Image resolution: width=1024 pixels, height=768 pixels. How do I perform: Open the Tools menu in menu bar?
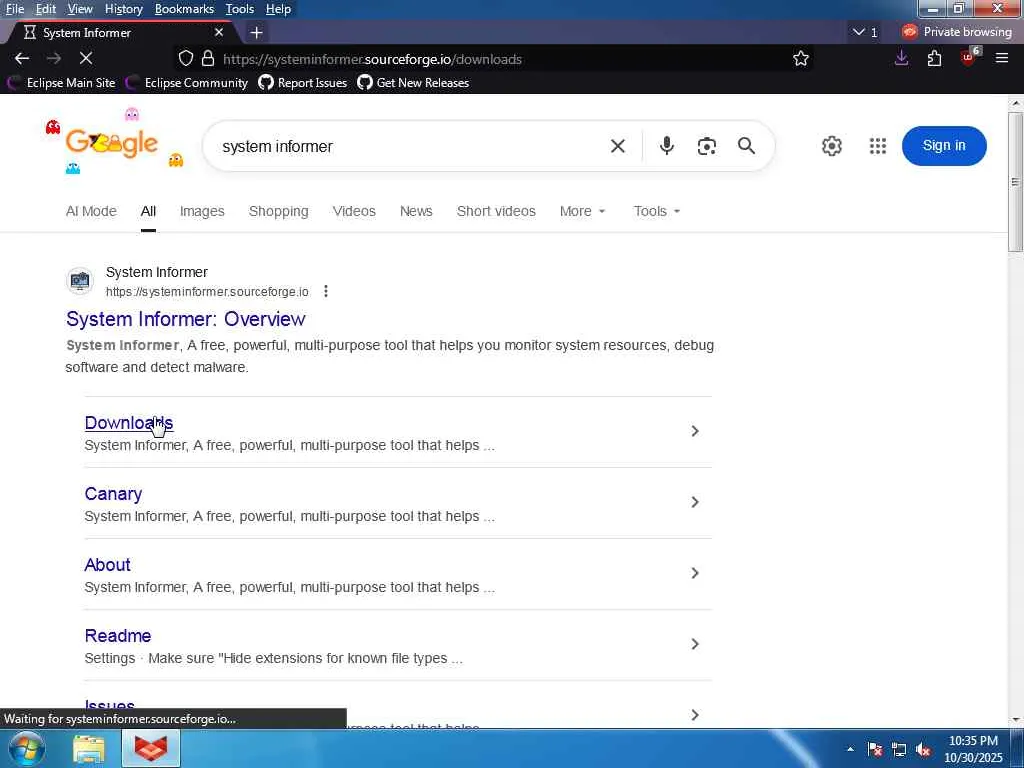pos(240,9)
